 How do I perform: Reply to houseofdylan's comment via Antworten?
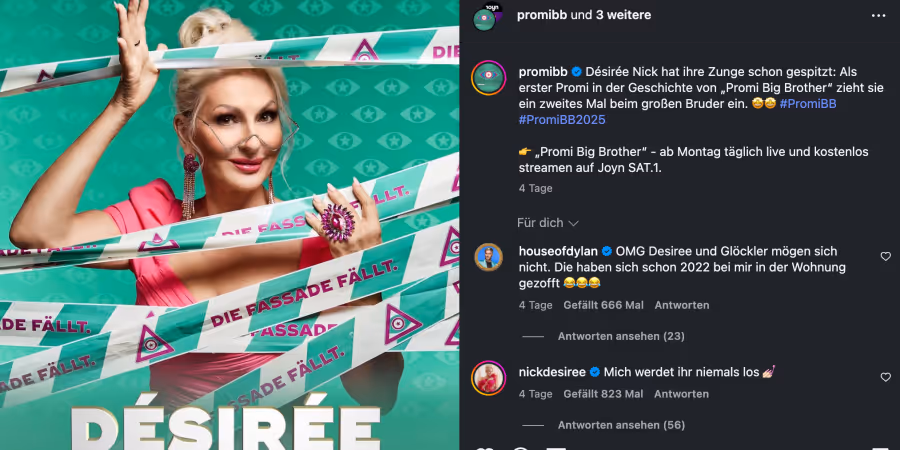pos(682,305)
